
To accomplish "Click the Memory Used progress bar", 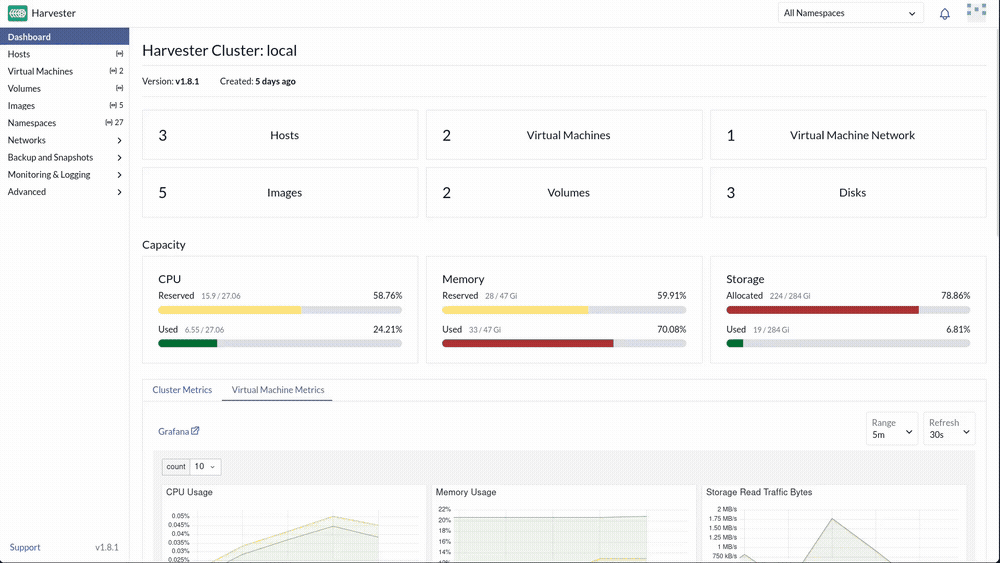I will tap(564, 343).
